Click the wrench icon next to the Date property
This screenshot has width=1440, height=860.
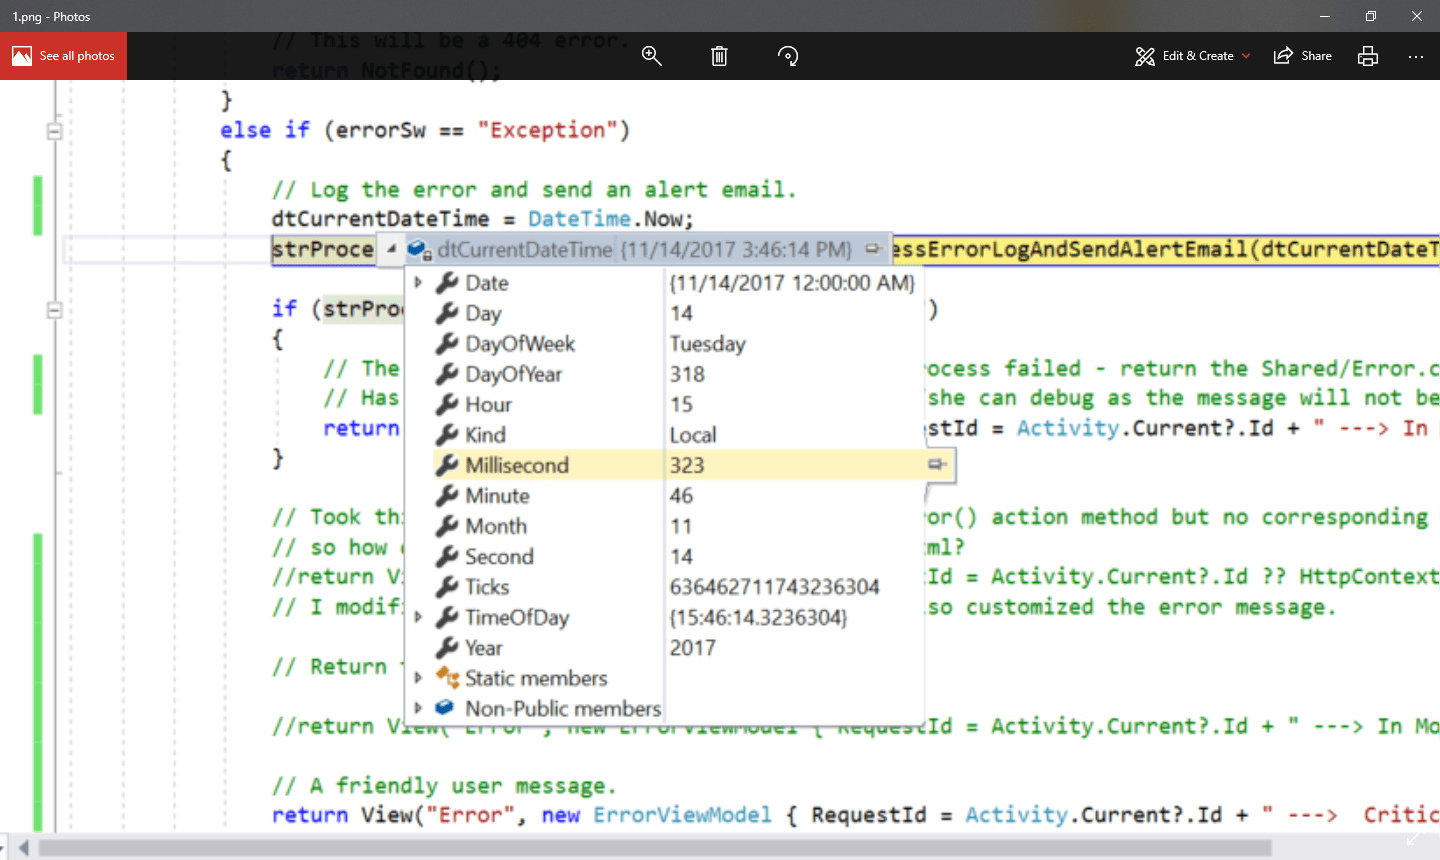(444, 283)
